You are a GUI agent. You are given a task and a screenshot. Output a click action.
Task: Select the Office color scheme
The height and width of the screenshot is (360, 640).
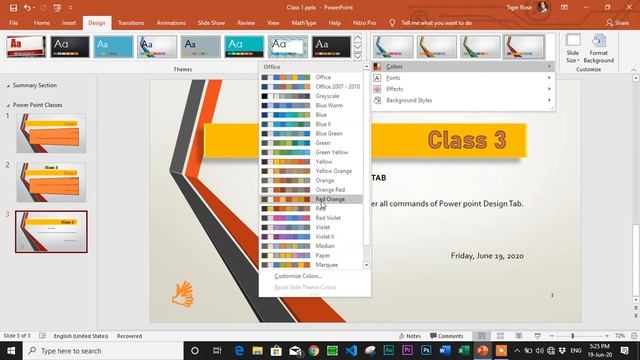click(311, 77)
